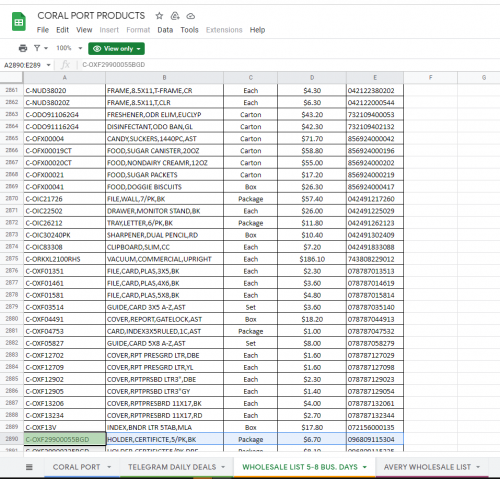Print the spreadsheet with printer icon
The height and width of the screenshot is (479, 500).
click(23, 48)
